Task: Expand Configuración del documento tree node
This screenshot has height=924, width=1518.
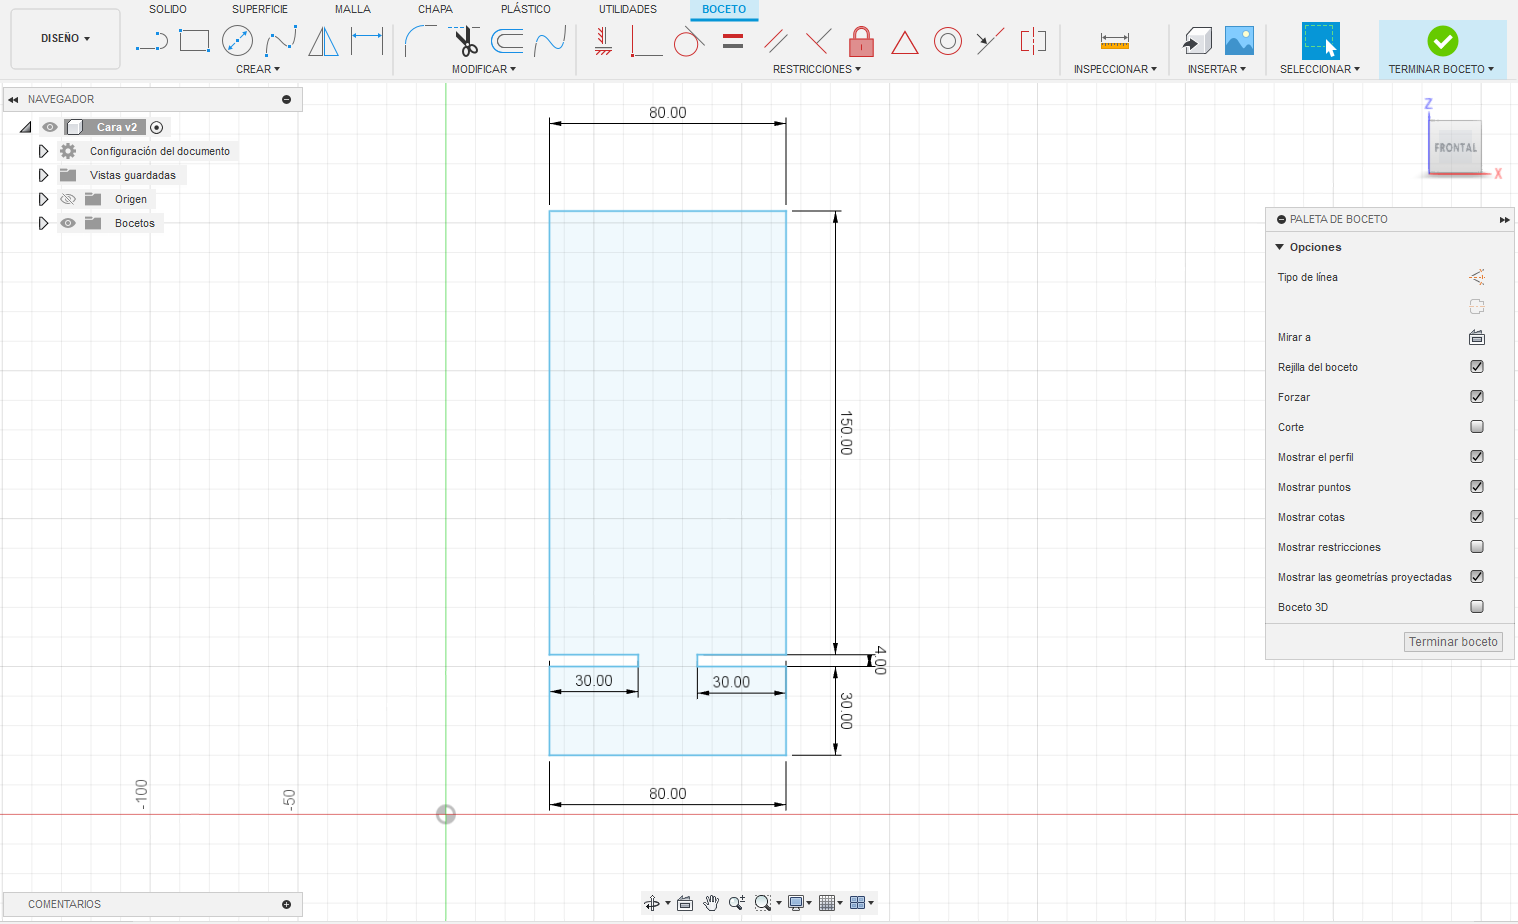Action: tap(43, 151)
